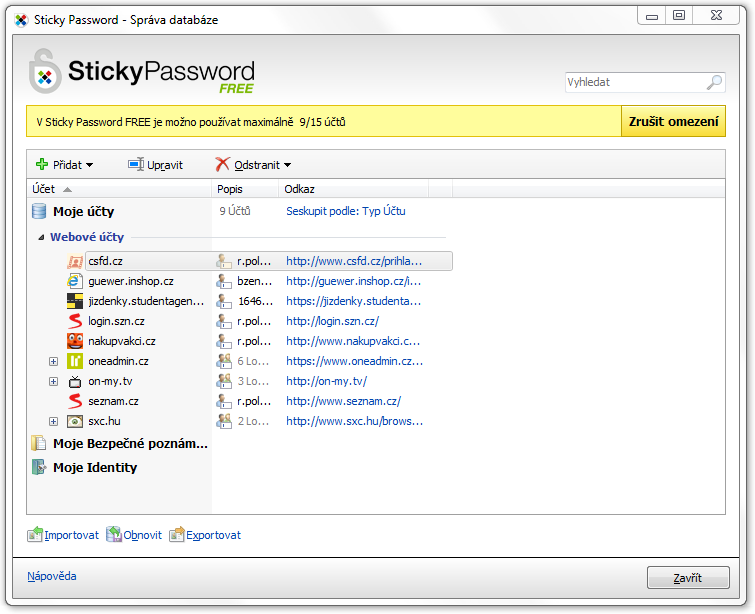Select the Moje Identity tree item
Screen dimensions: 755x614
coord(95,468)
